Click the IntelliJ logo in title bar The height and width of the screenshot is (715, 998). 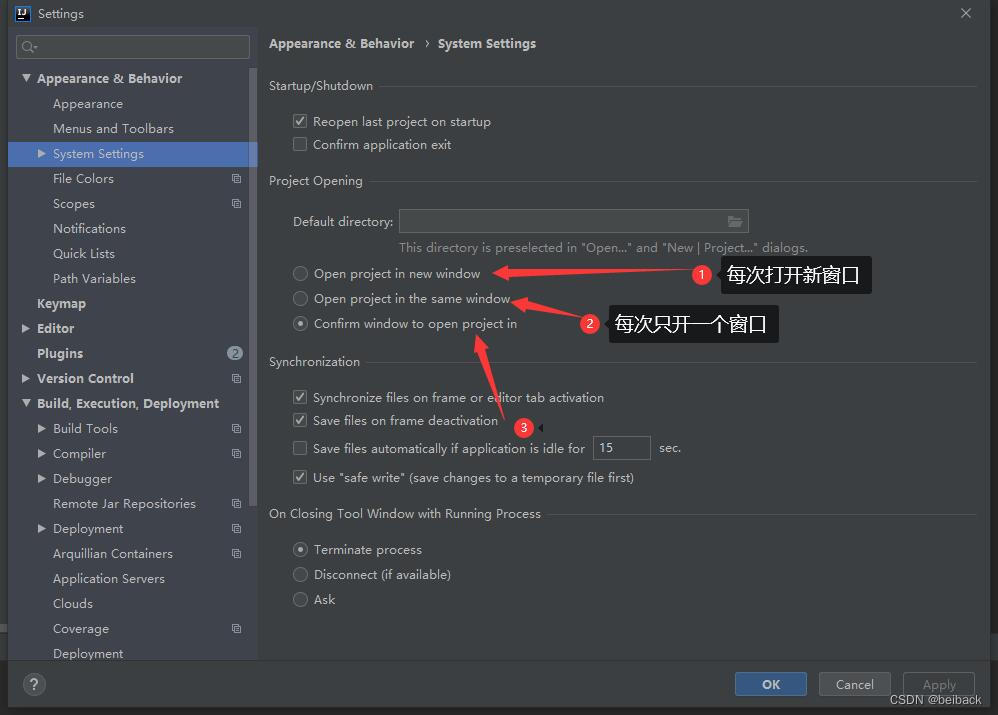22,13
